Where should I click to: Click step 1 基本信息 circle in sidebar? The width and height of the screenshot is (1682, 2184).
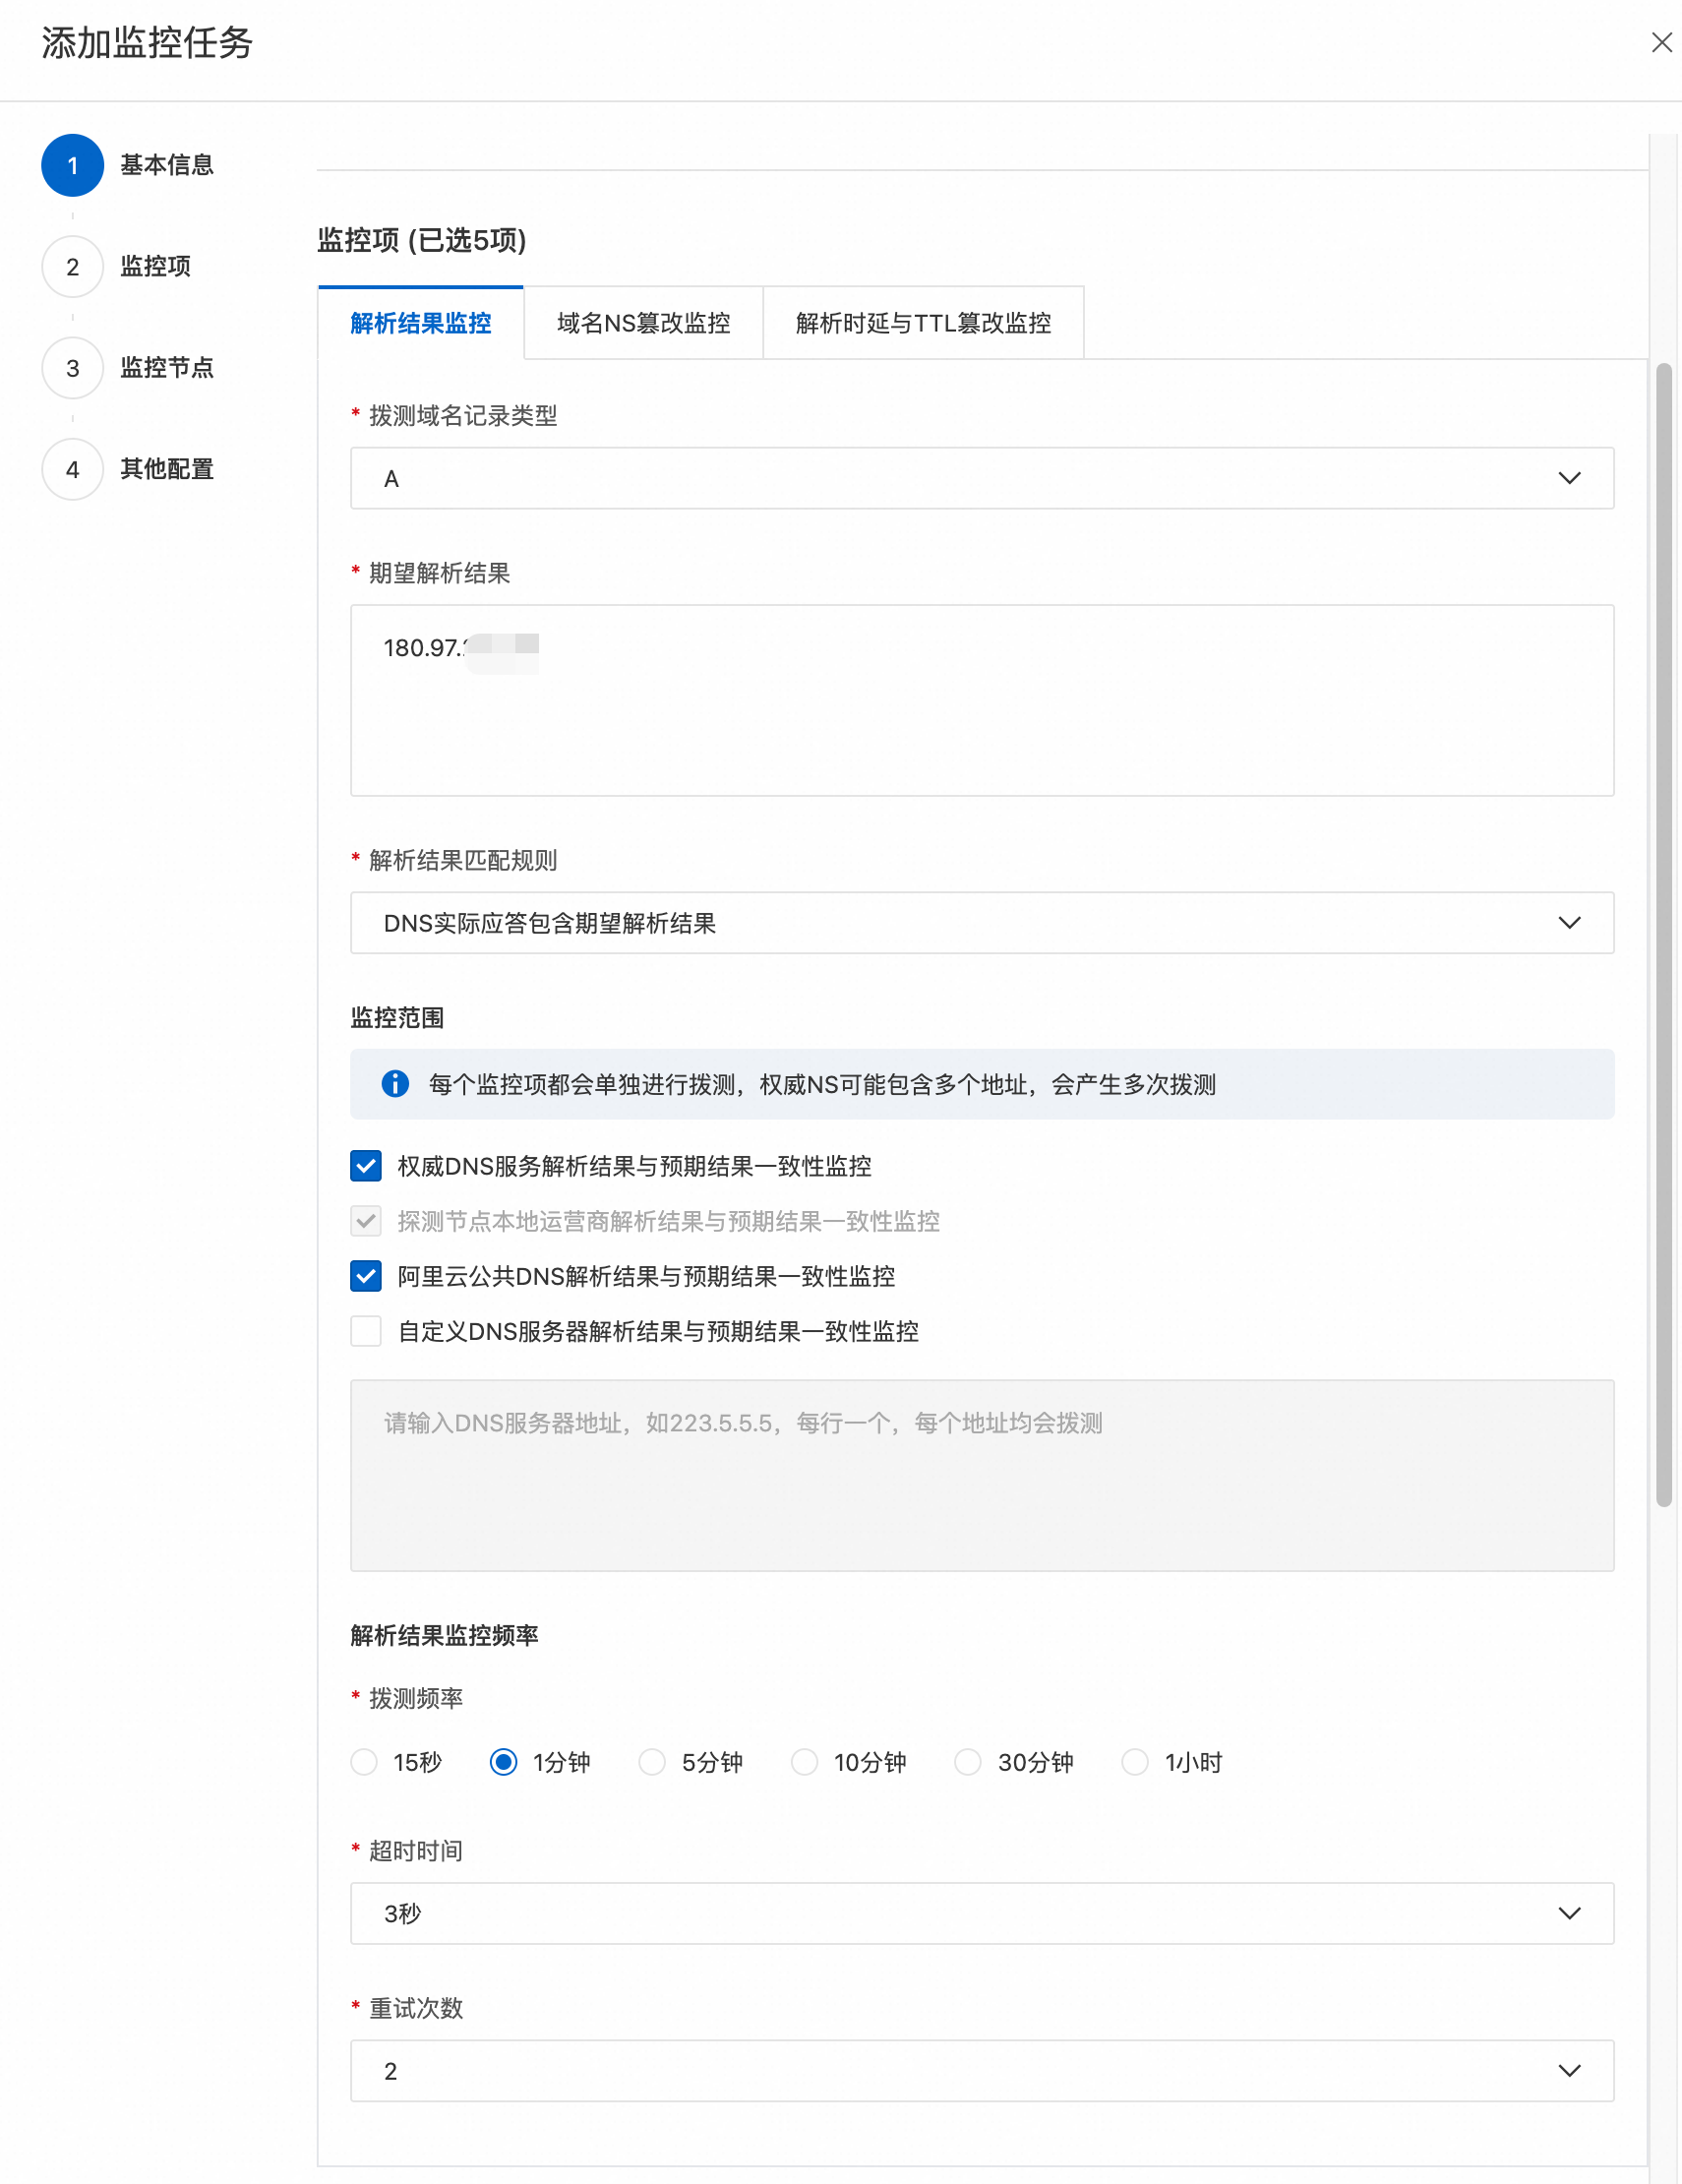(71, 165)
